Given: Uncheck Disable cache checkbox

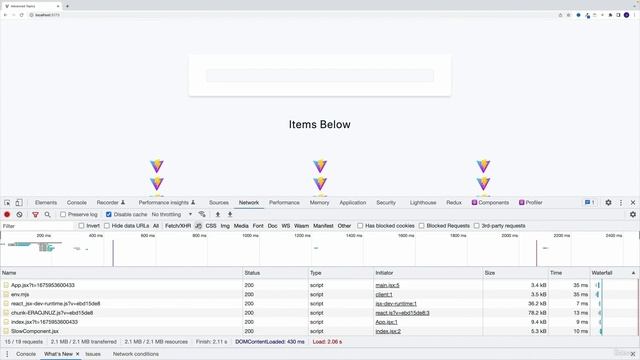Looking at the screenshot, I should 109,214.
